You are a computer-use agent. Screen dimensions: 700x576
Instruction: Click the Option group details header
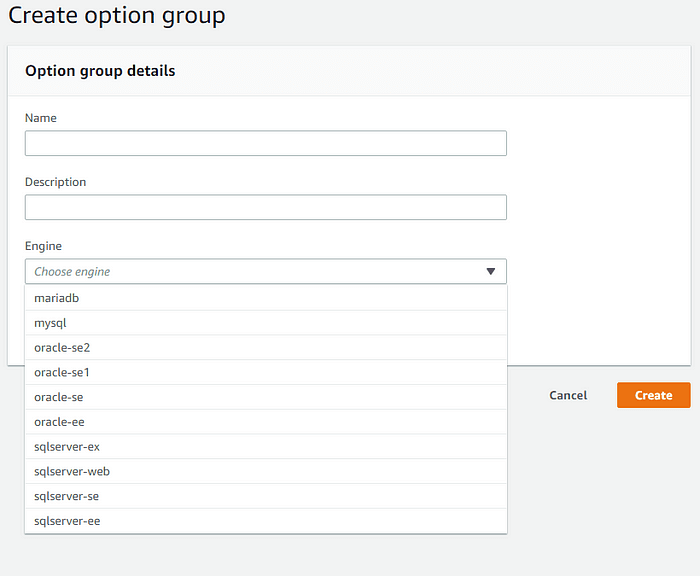point(100,71)
